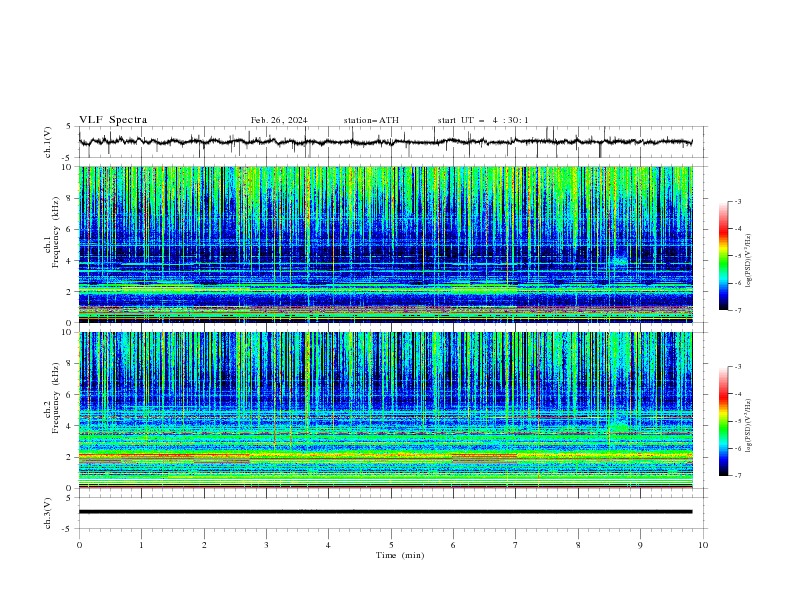Viewport: 792px width, 612px height.
Task: Click the "5" tick on ch.3(V) axis
Action: point(69,498)
